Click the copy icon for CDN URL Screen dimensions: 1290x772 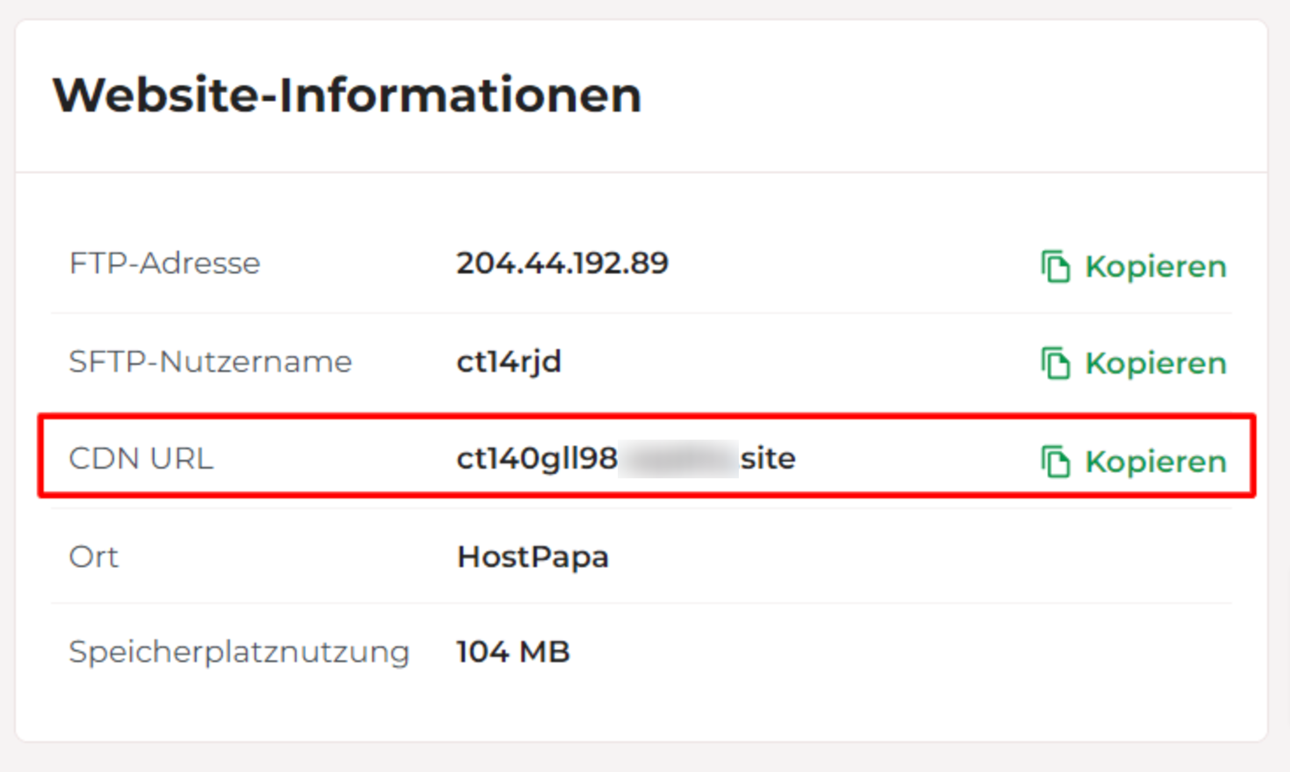tap(1055, 461)
